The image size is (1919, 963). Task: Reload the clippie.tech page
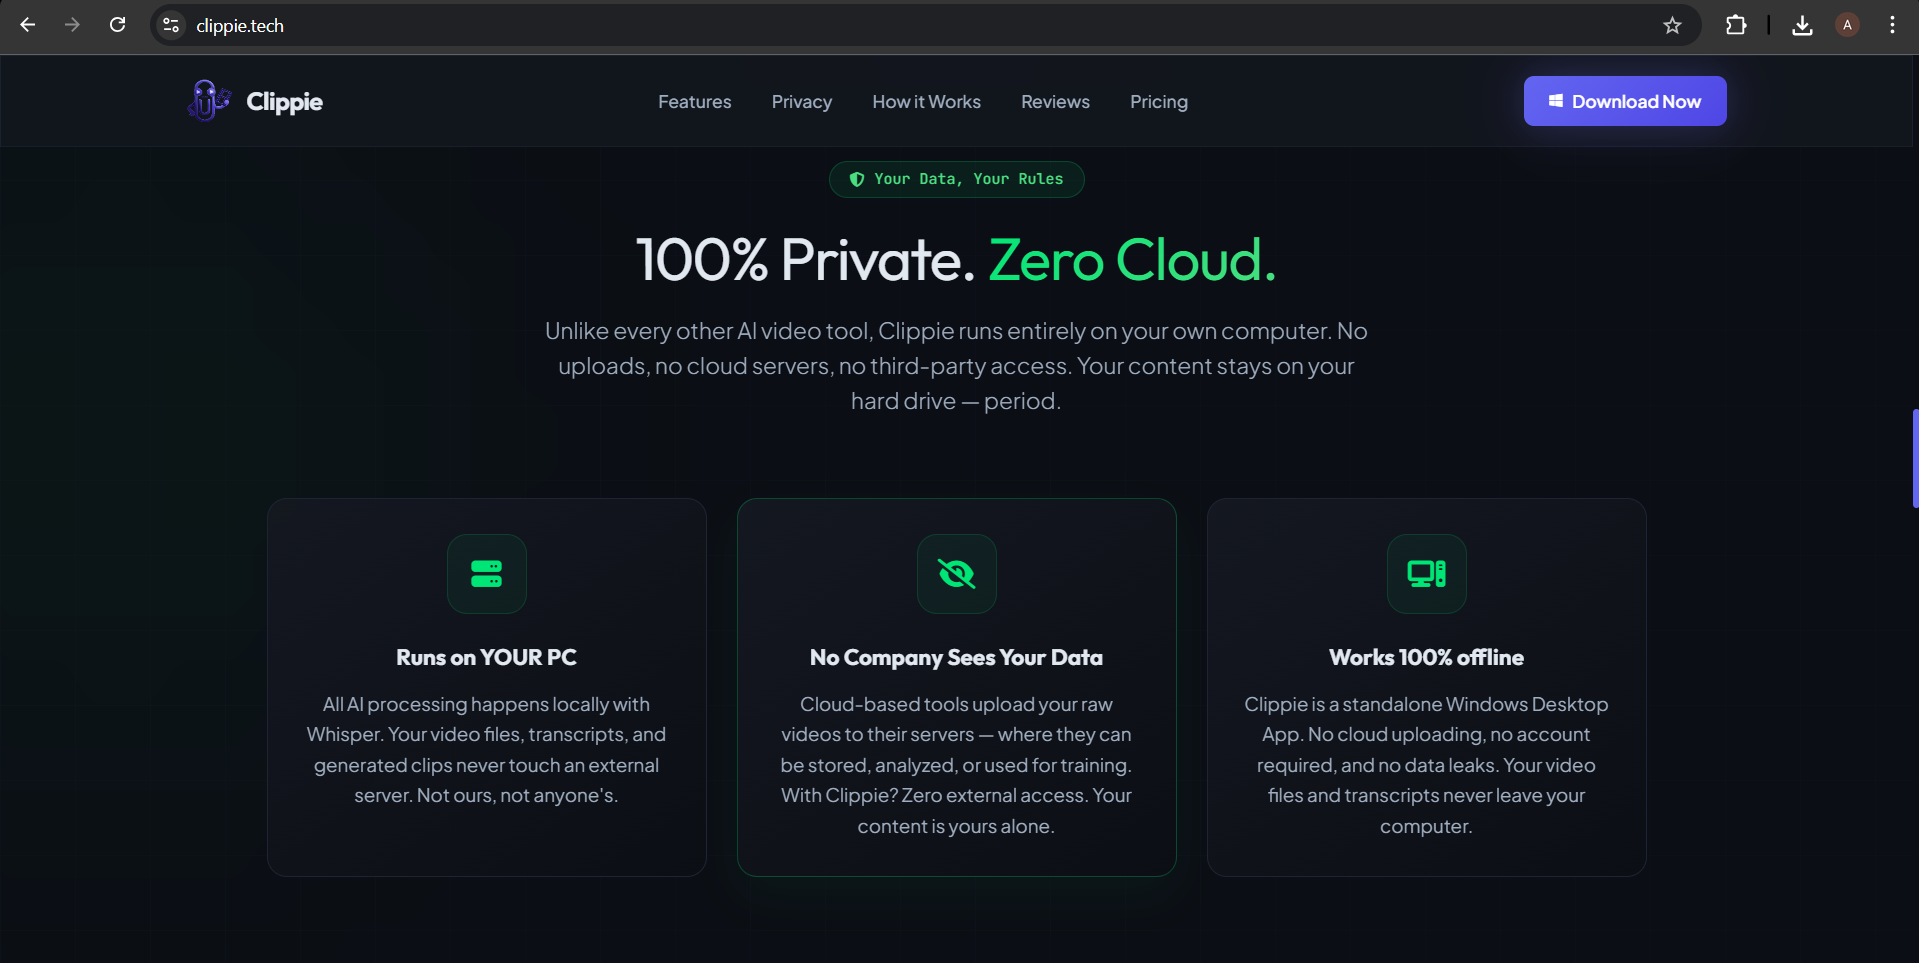pyautogui.click(x=117, y=25)
